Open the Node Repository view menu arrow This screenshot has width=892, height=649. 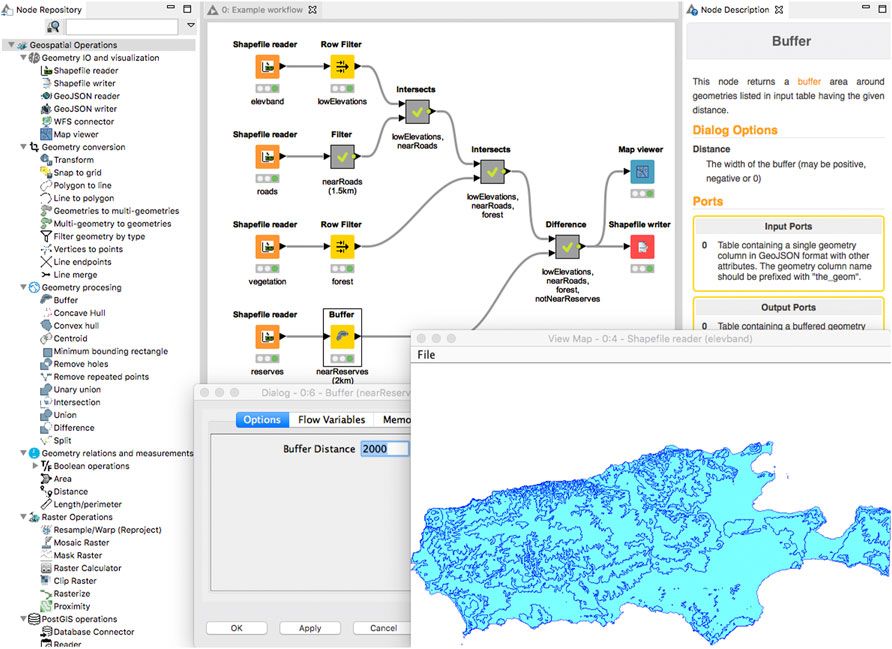click(x=191, y=25)
